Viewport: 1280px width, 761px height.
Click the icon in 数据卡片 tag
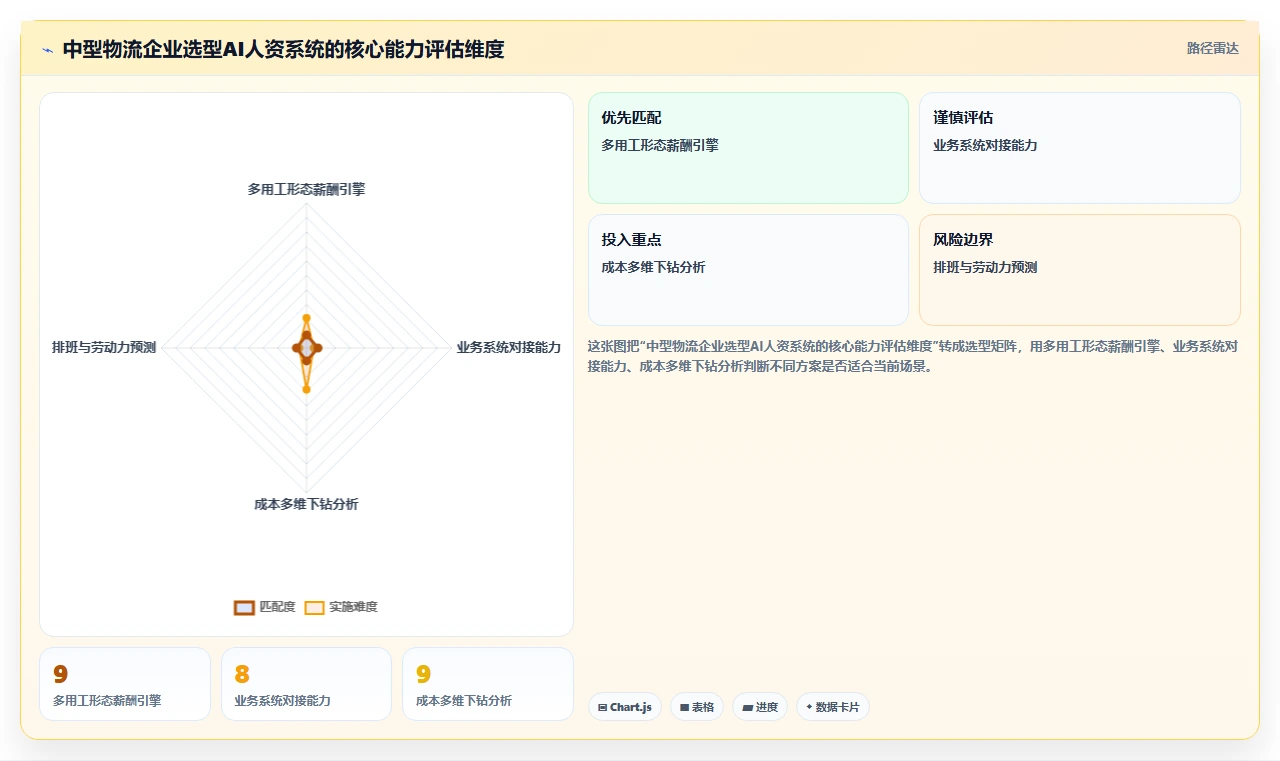click(x=809, y=707)
